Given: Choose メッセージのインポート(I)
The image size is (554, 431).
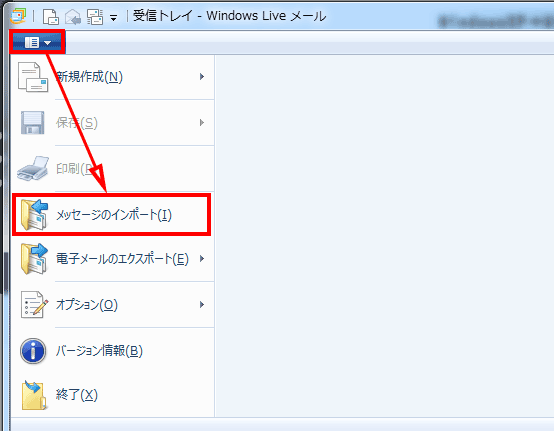Looking at the screenshot, I should coord(112,214).
